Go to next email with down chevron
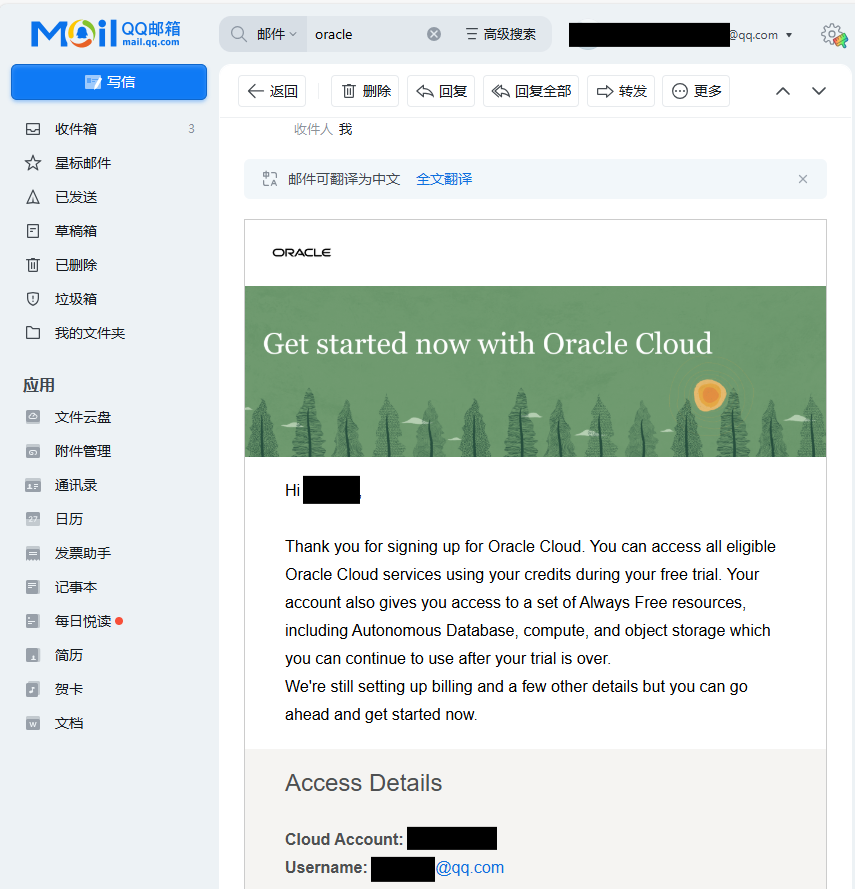This screenshot has height=889, width=855. [x=819, y=91]
